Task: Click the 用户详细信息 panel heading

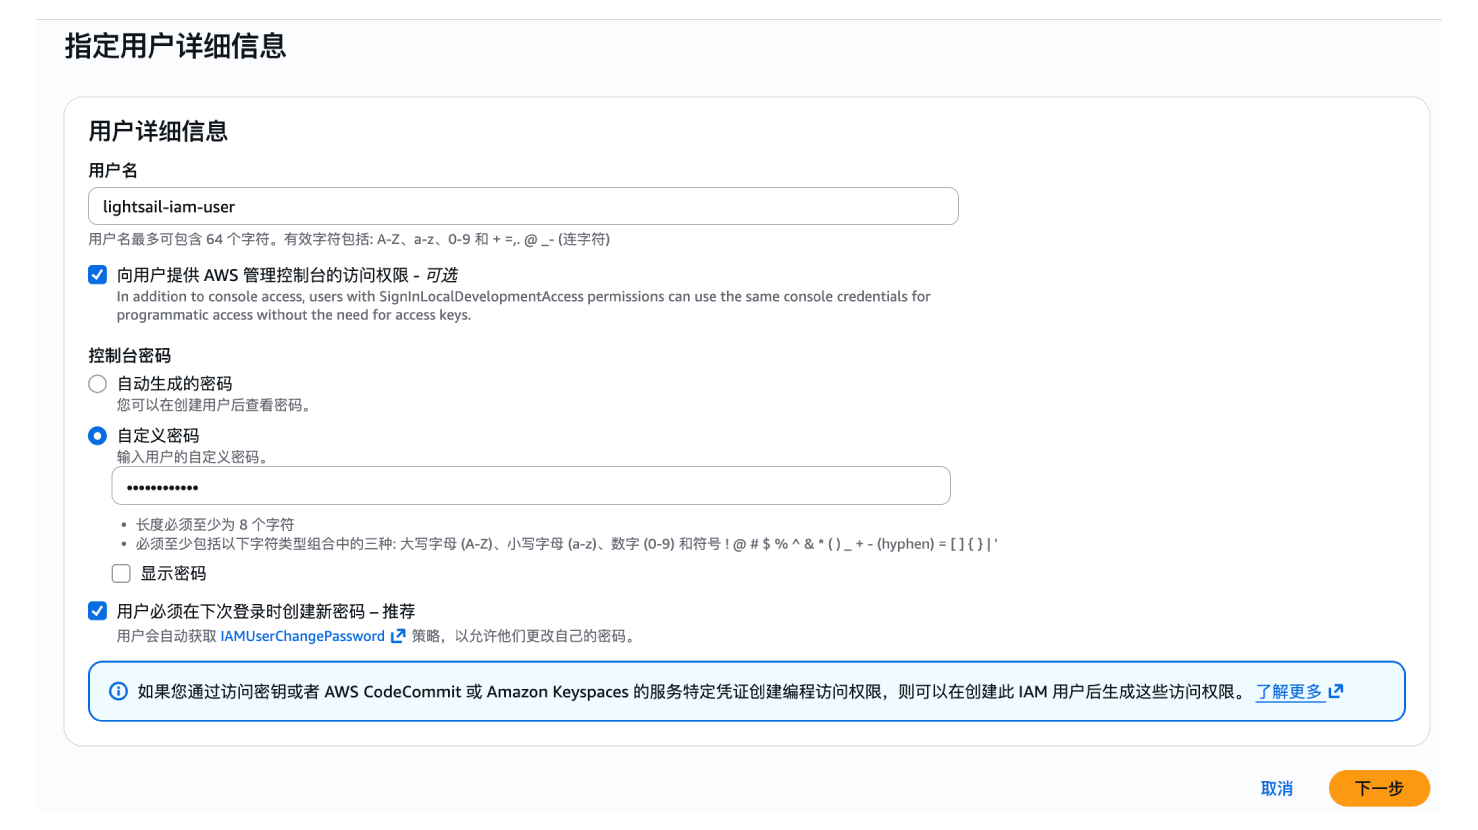Action: (158, 131)
